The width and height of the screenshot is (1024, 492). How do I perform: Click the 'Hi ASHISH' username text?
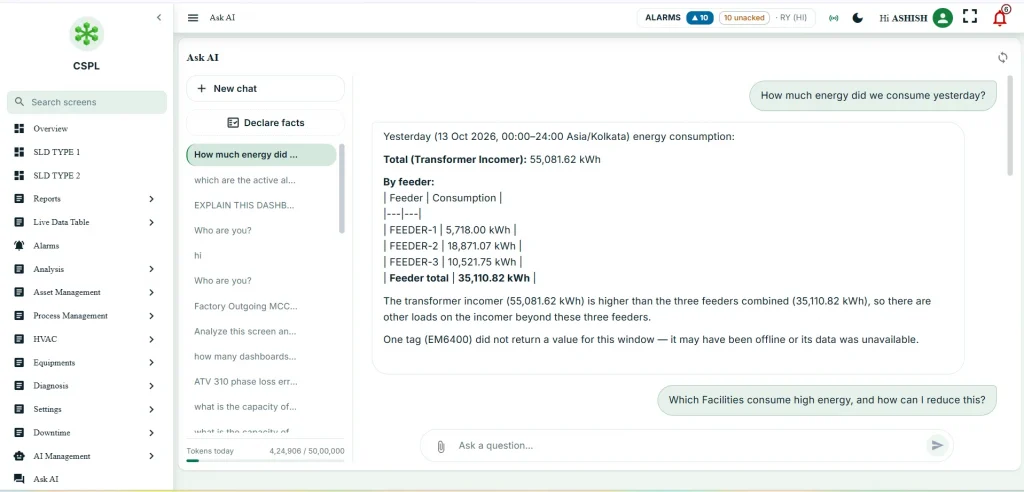click(x=903, y=18)
